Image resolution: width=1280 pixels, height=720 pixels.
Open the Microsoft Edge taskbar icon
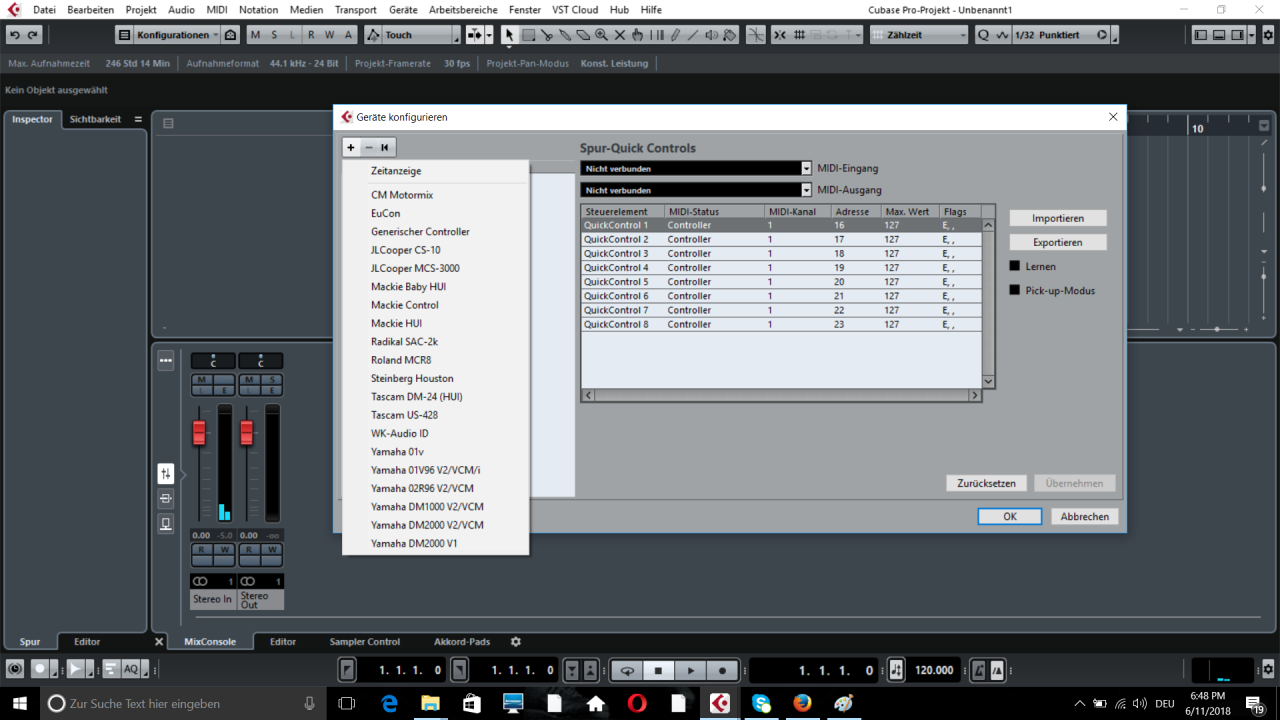(x=390, y=703)
